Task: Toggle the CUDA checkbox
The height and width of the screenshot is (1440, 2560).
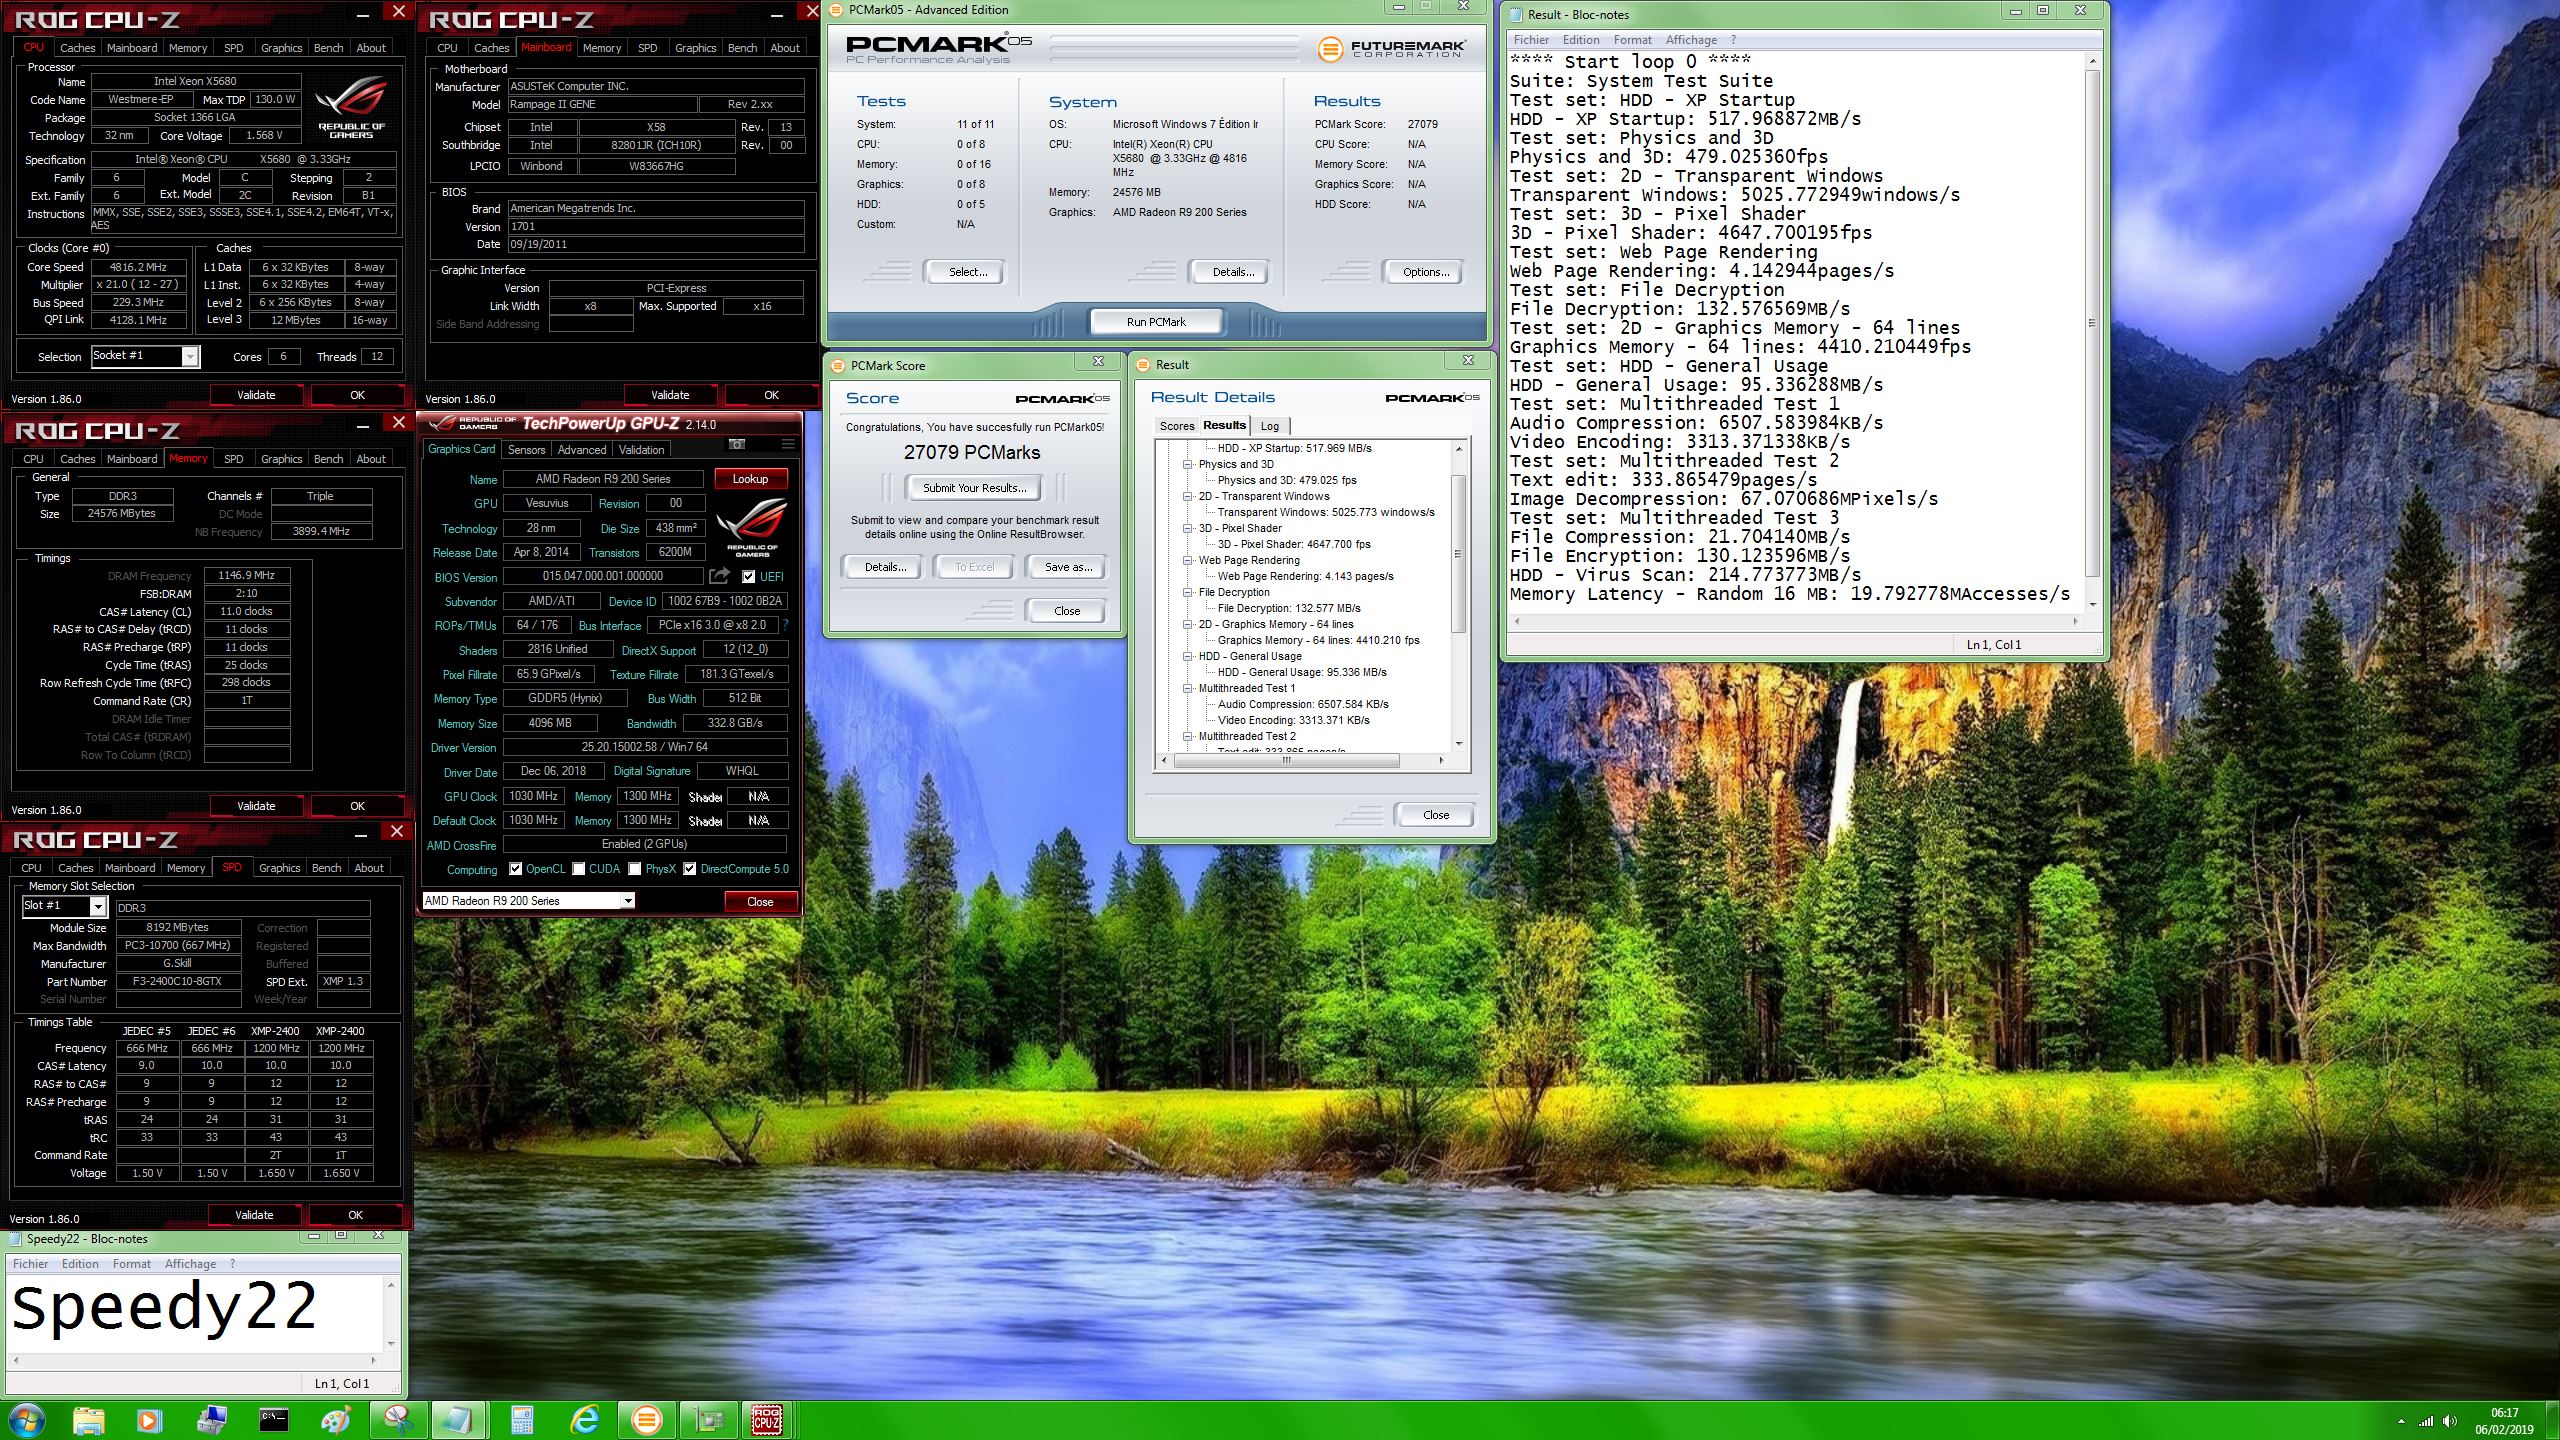Action: (x=579, y=869)
